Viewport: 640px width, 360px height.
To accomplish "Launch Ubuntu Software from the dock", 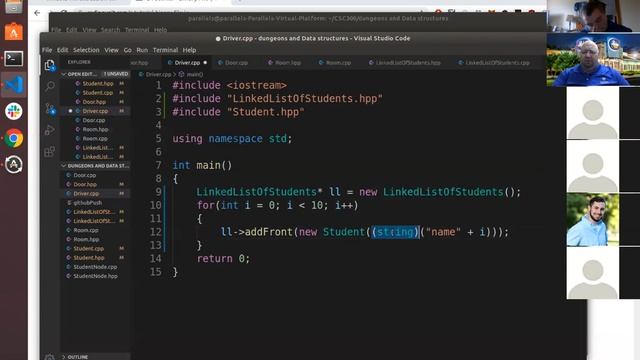I will 13,32.
